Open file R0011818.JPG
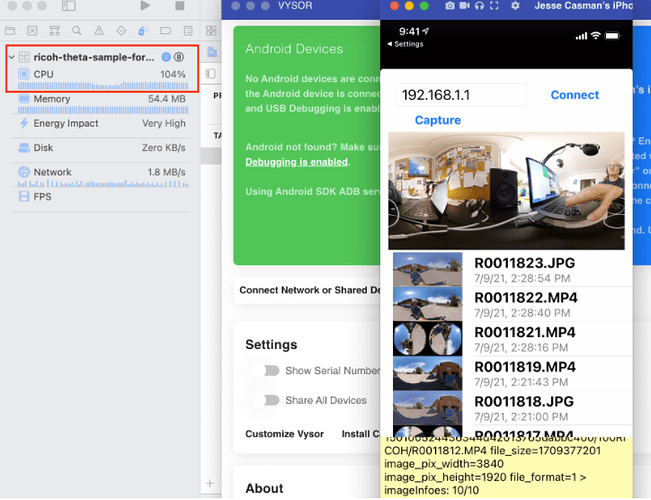 [x=512, y=408]
